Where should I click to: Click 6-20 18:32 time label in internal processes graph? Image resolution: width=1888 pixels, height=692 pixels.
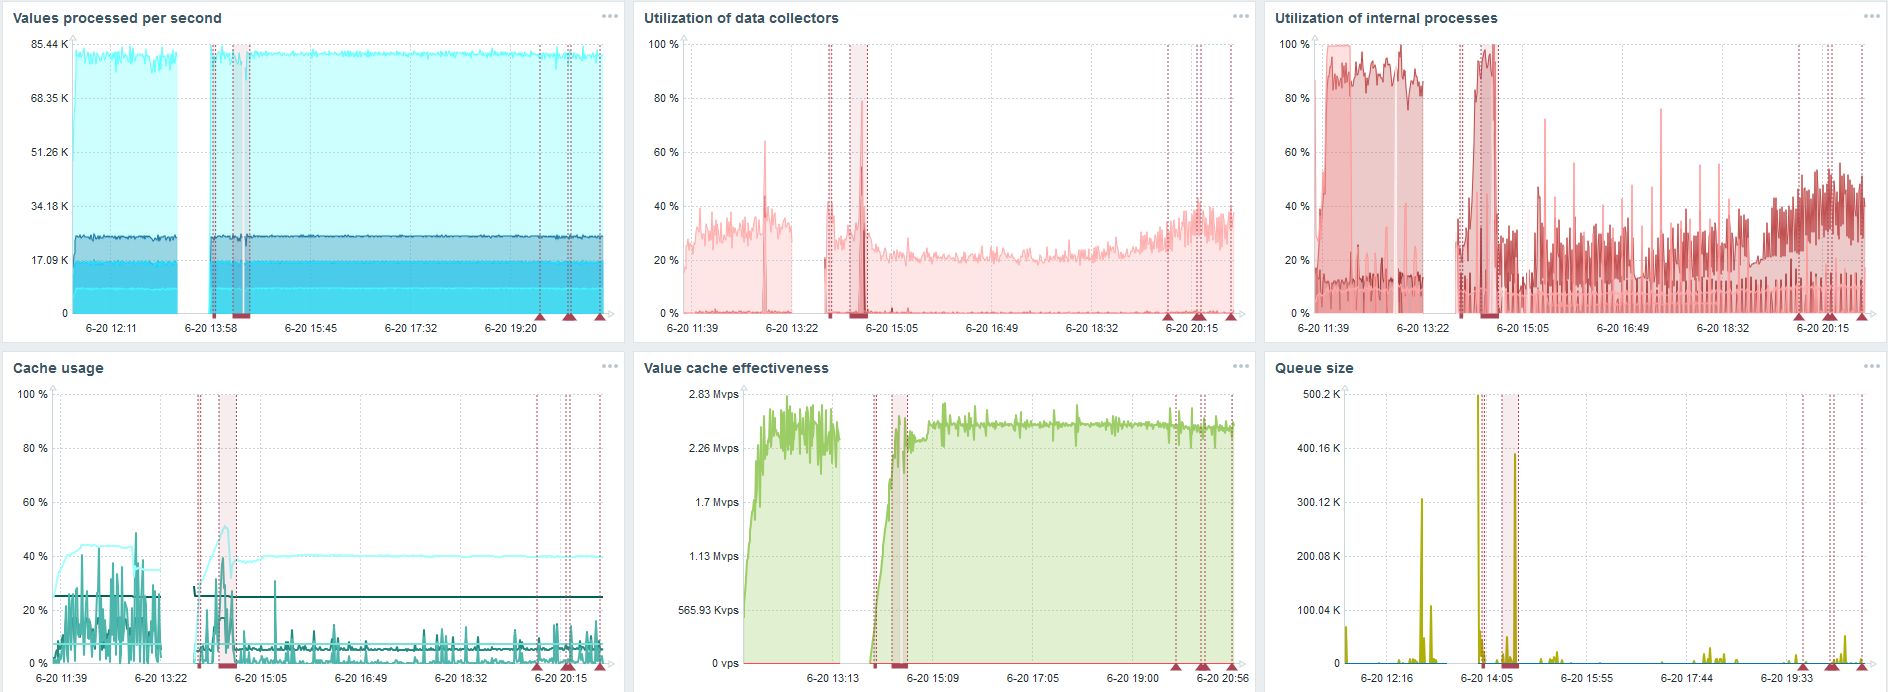(1723, 328)
